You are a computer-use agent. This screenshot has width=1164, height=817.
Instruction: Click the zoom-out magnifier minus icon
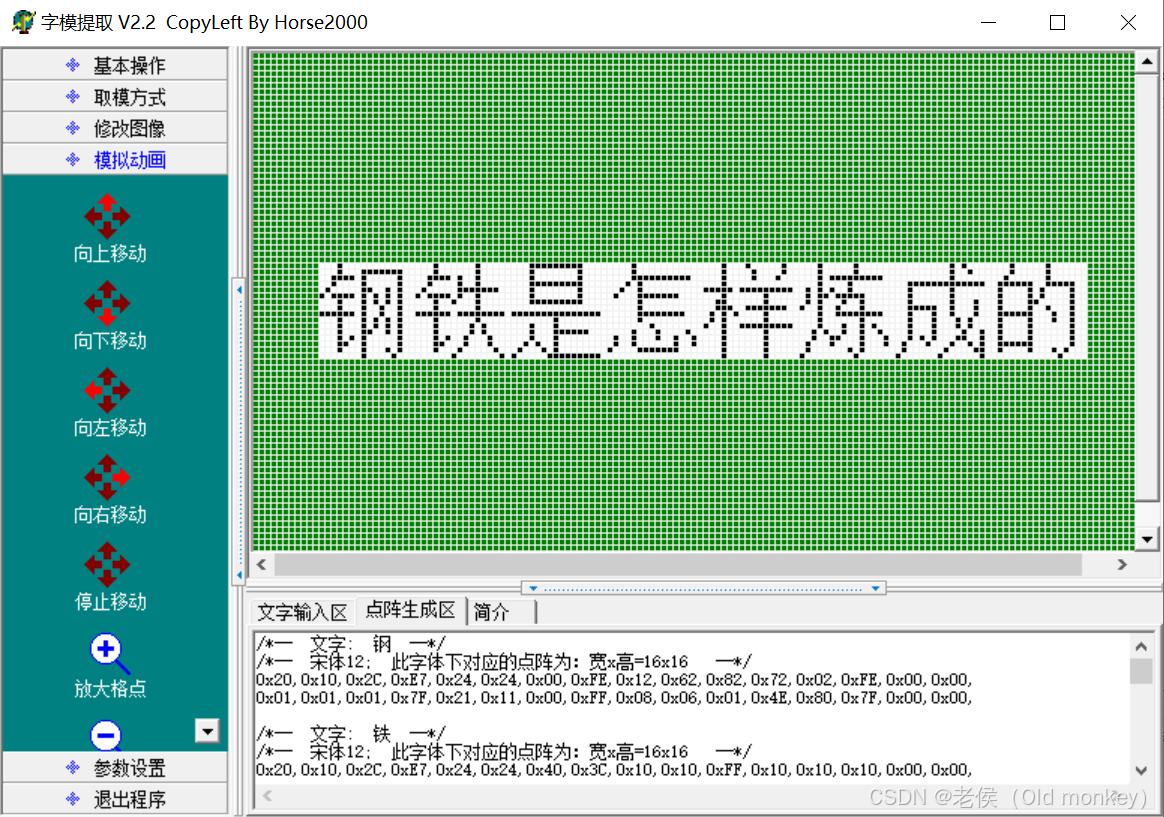point(106,735)
